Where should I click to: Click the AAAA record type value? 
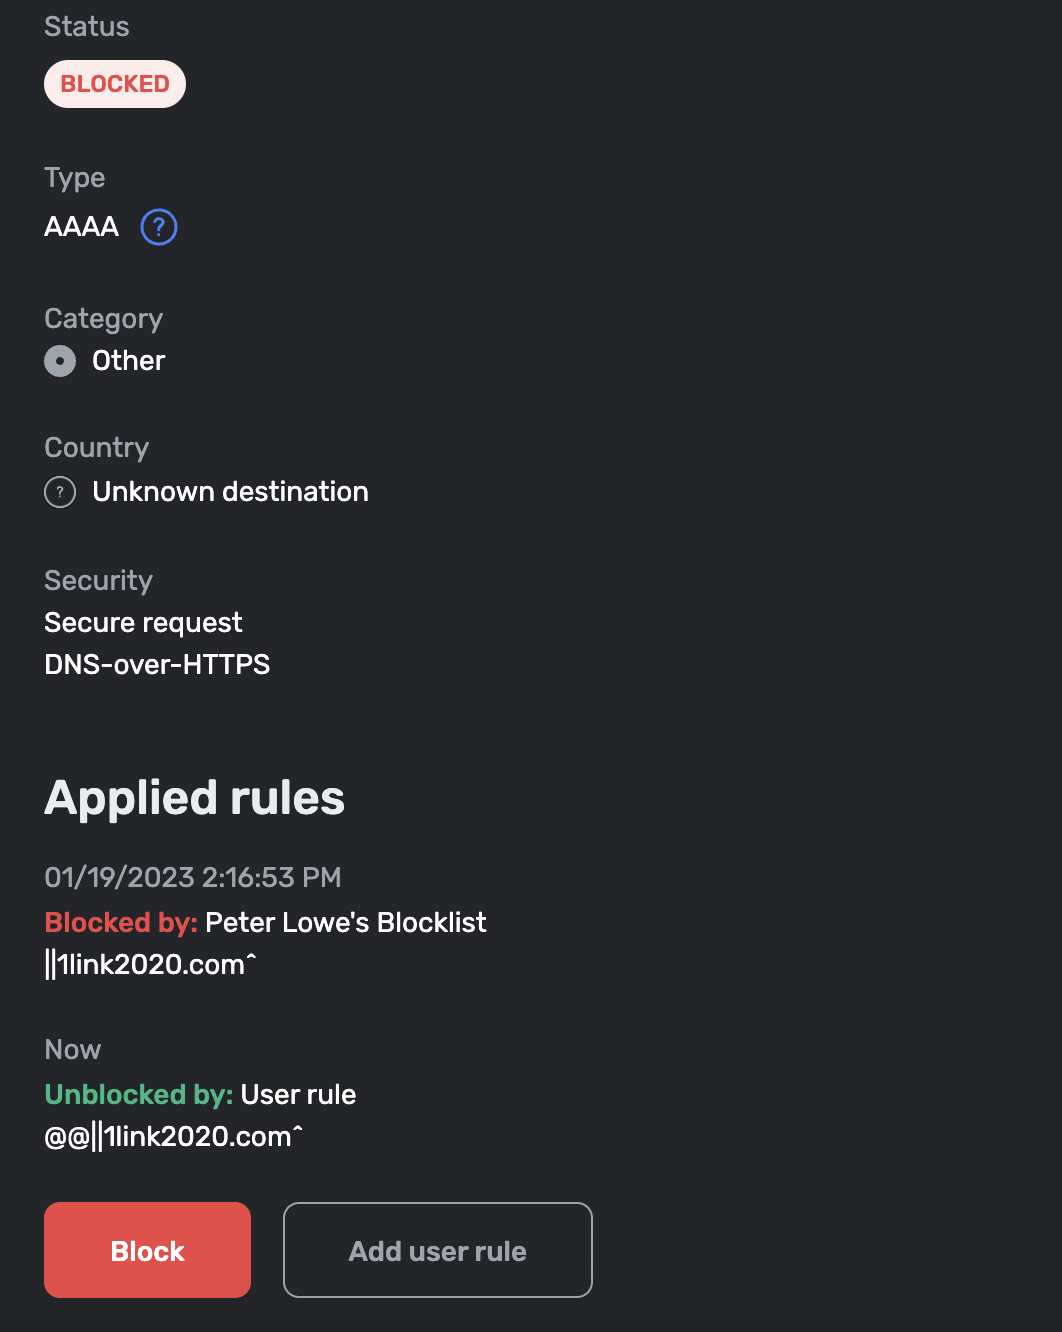(x=82, y=227)
